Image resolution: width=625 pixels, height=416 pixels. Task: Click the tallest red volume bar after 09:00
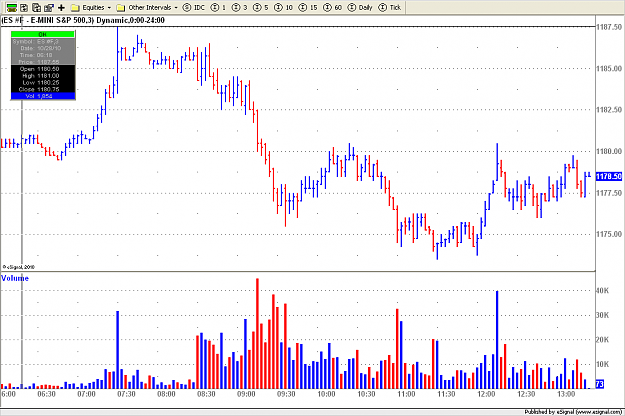click(257, 334)
